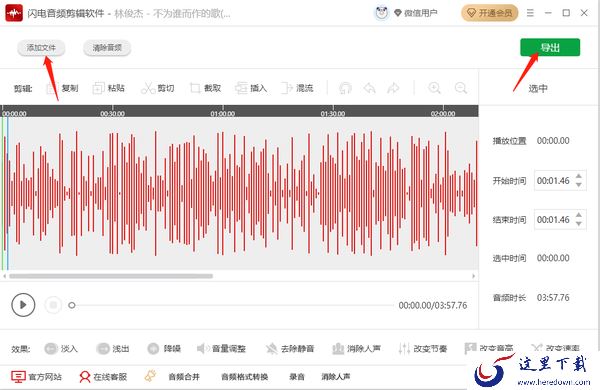This screenshot has width=600, height=390.
Task: Click the left arrow of the waveform scrollbar
Action: point(4,276)
